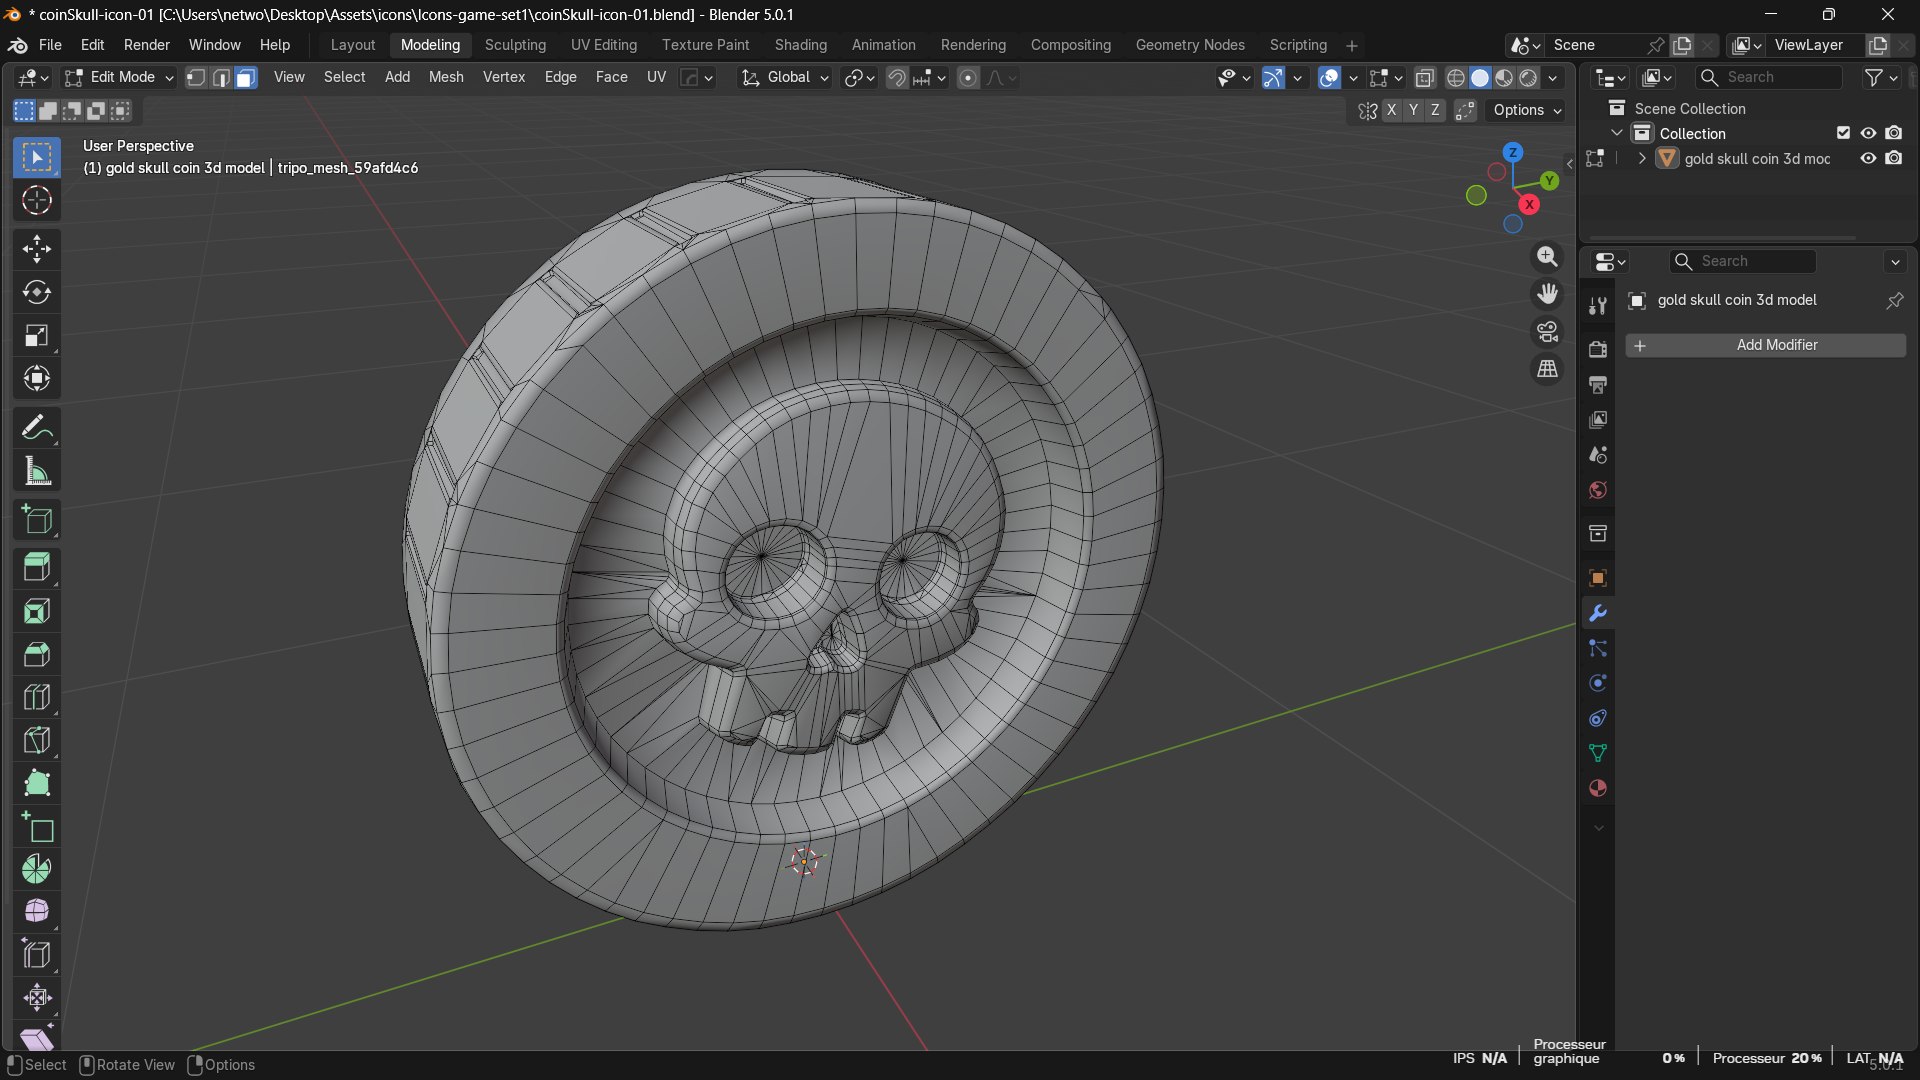The image size is (1920, 1080).
Task: Click the Scene name field
Action: 1595,45
